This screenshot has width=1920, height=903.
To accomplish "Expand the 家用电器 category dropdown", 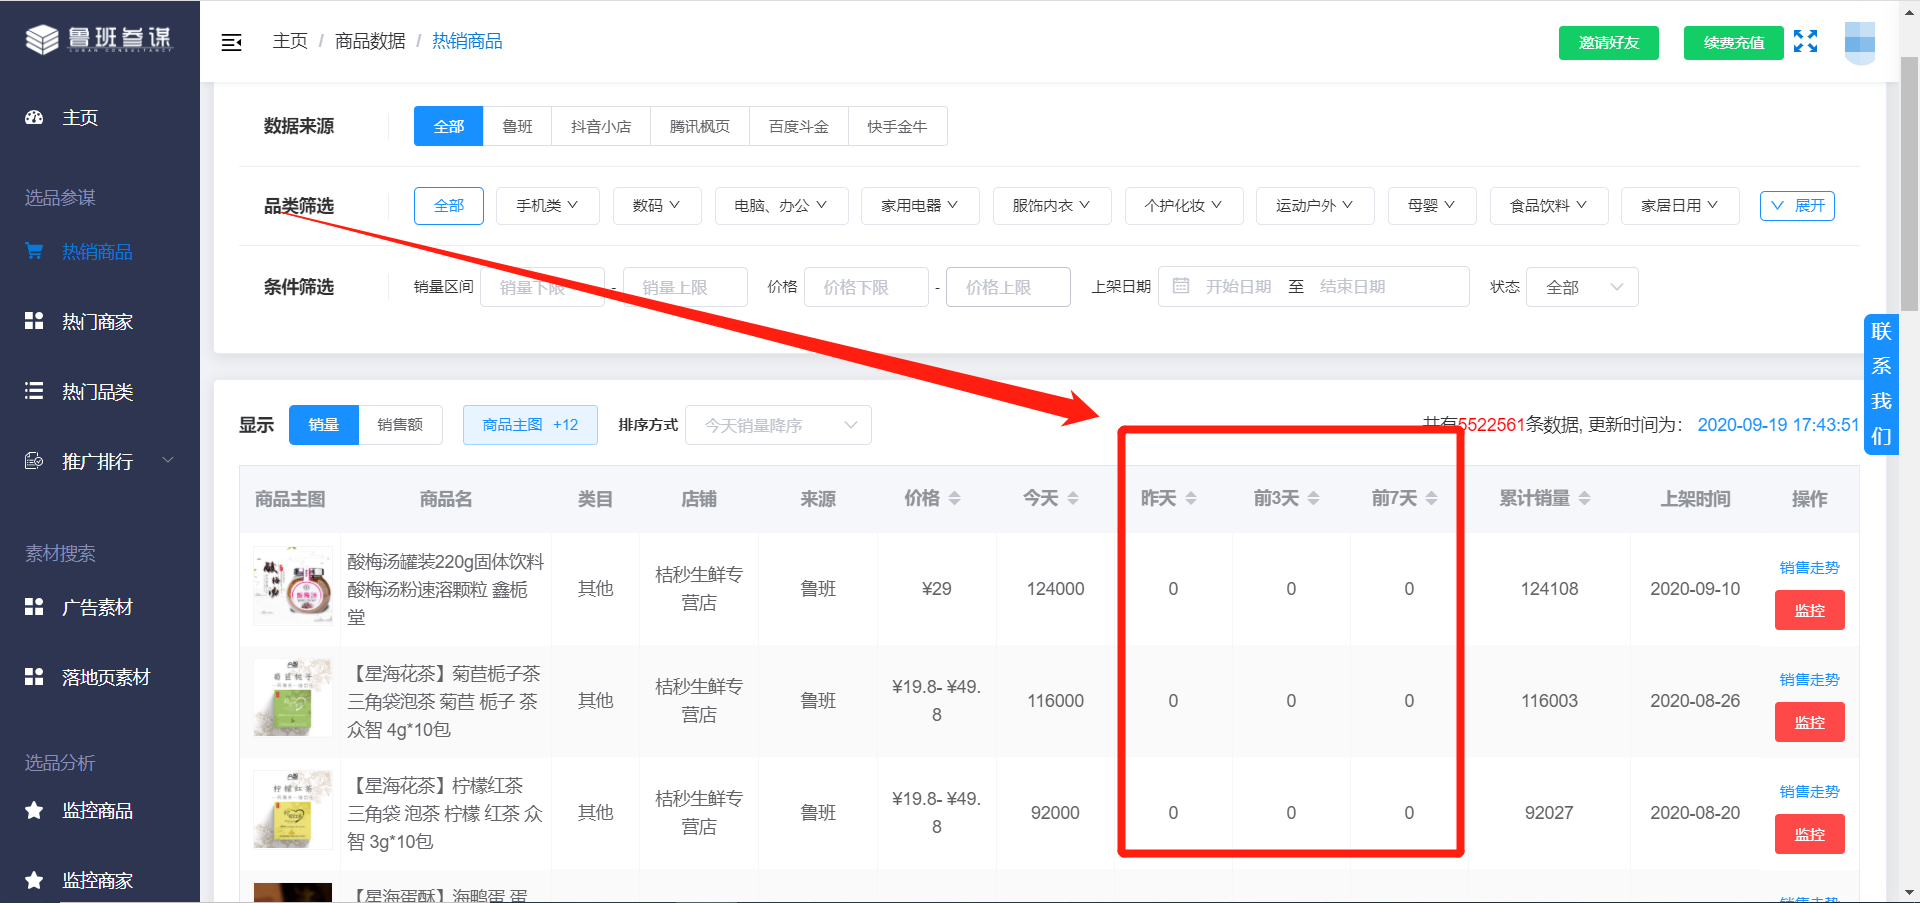I will point(920,206).
